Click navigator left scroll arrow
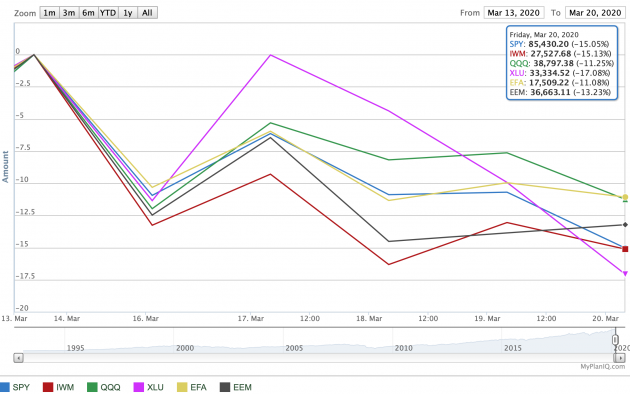The height and width of the screenshot is (394, 630). tap(18, 357)
